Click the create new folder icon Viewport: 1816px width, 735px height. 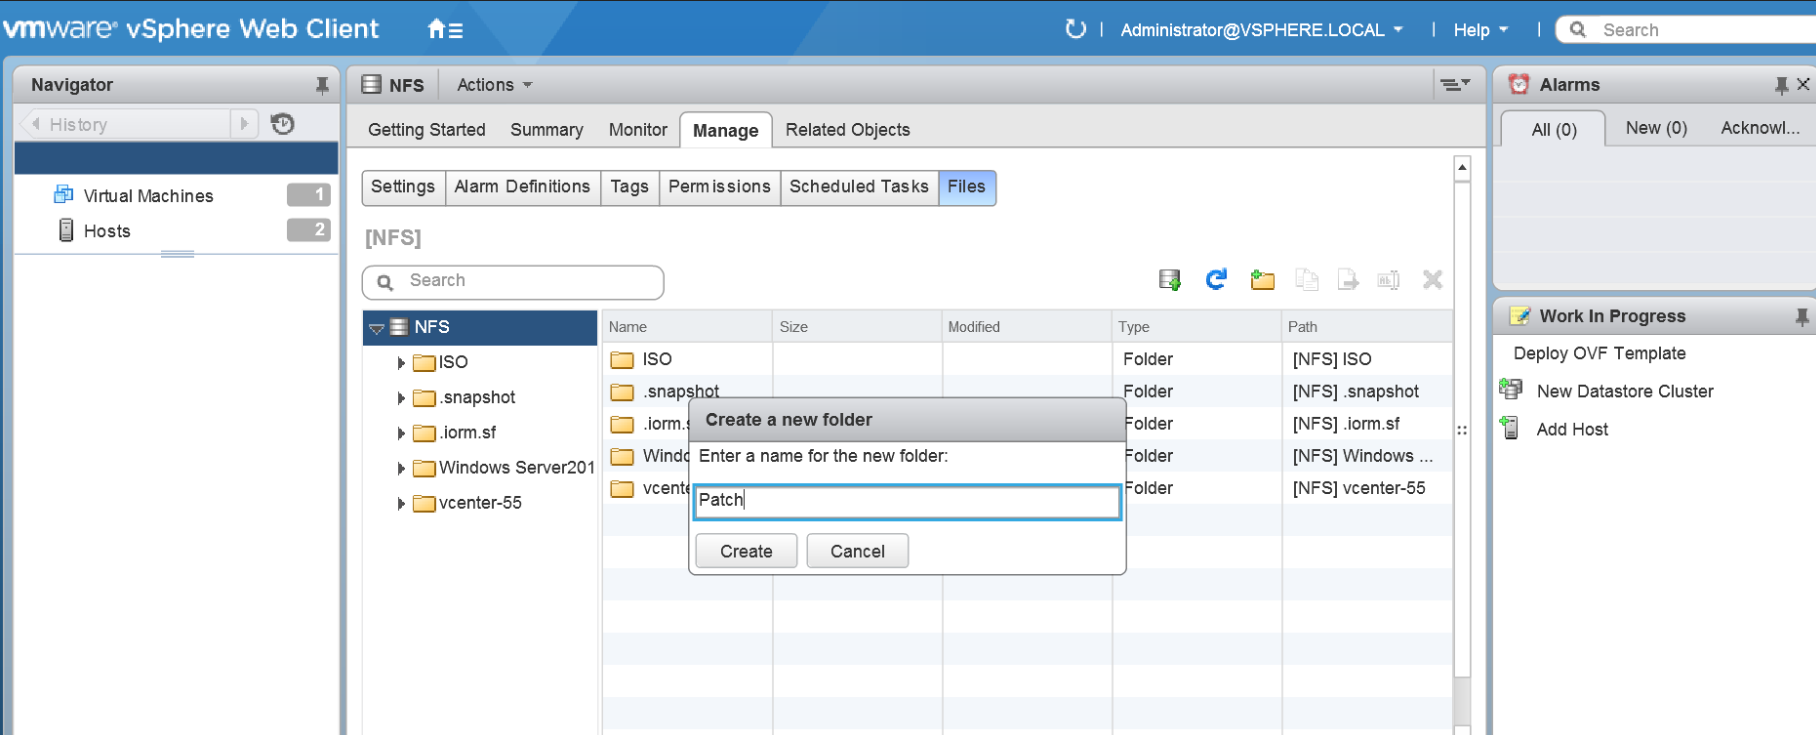click(1262, 280)
